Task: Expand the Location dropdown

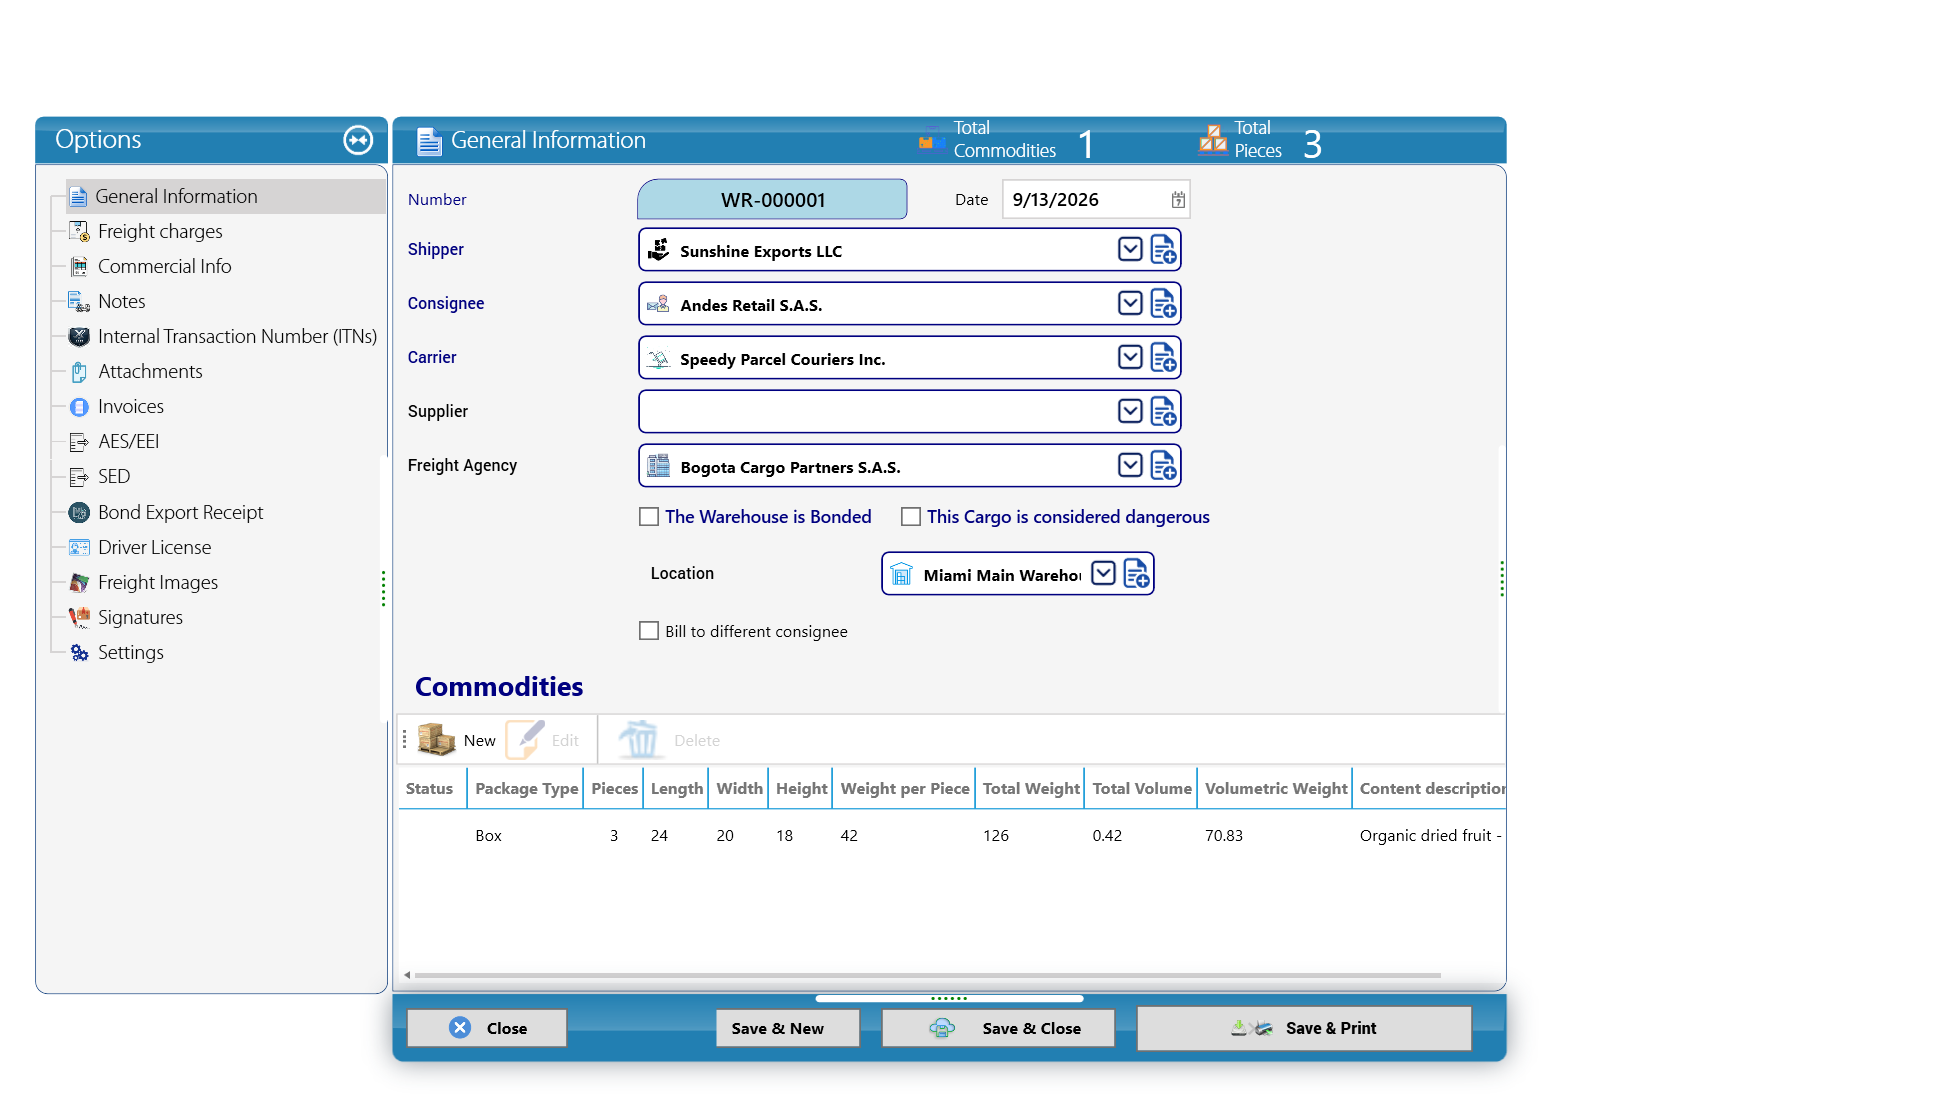Action: click(1103, 574)
